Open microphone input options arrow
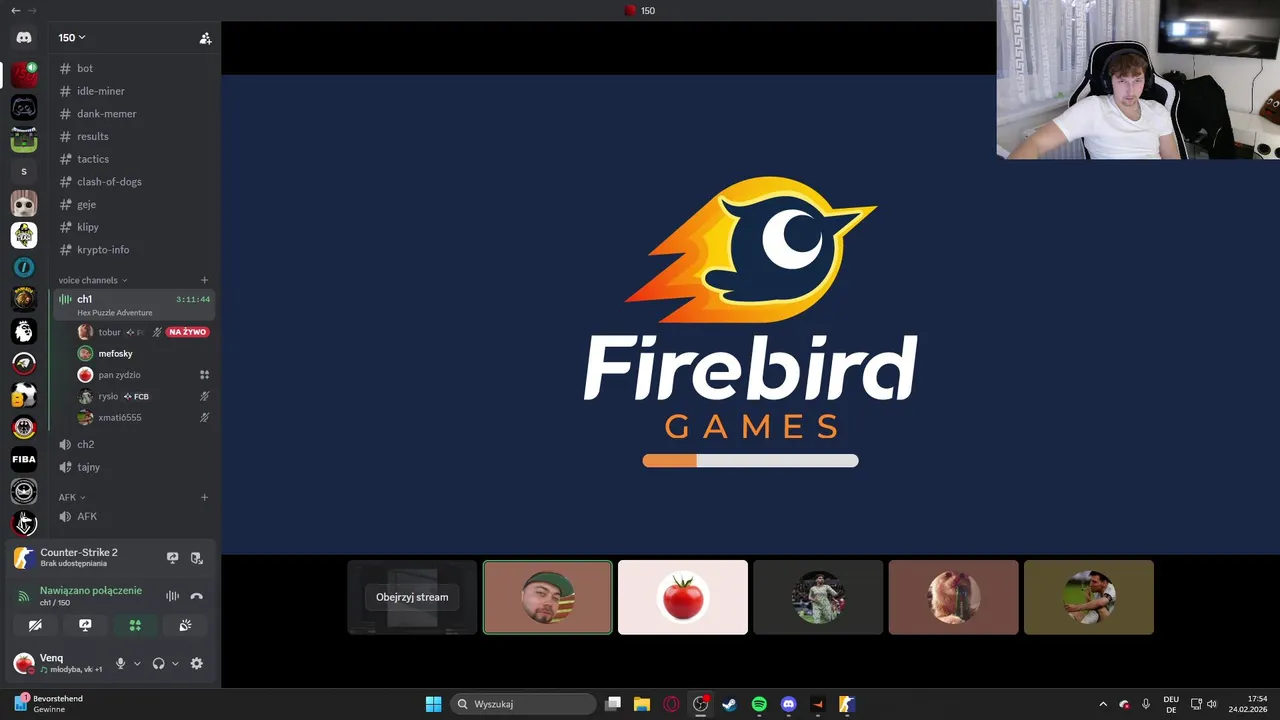1280x720 pixels. 137,663
